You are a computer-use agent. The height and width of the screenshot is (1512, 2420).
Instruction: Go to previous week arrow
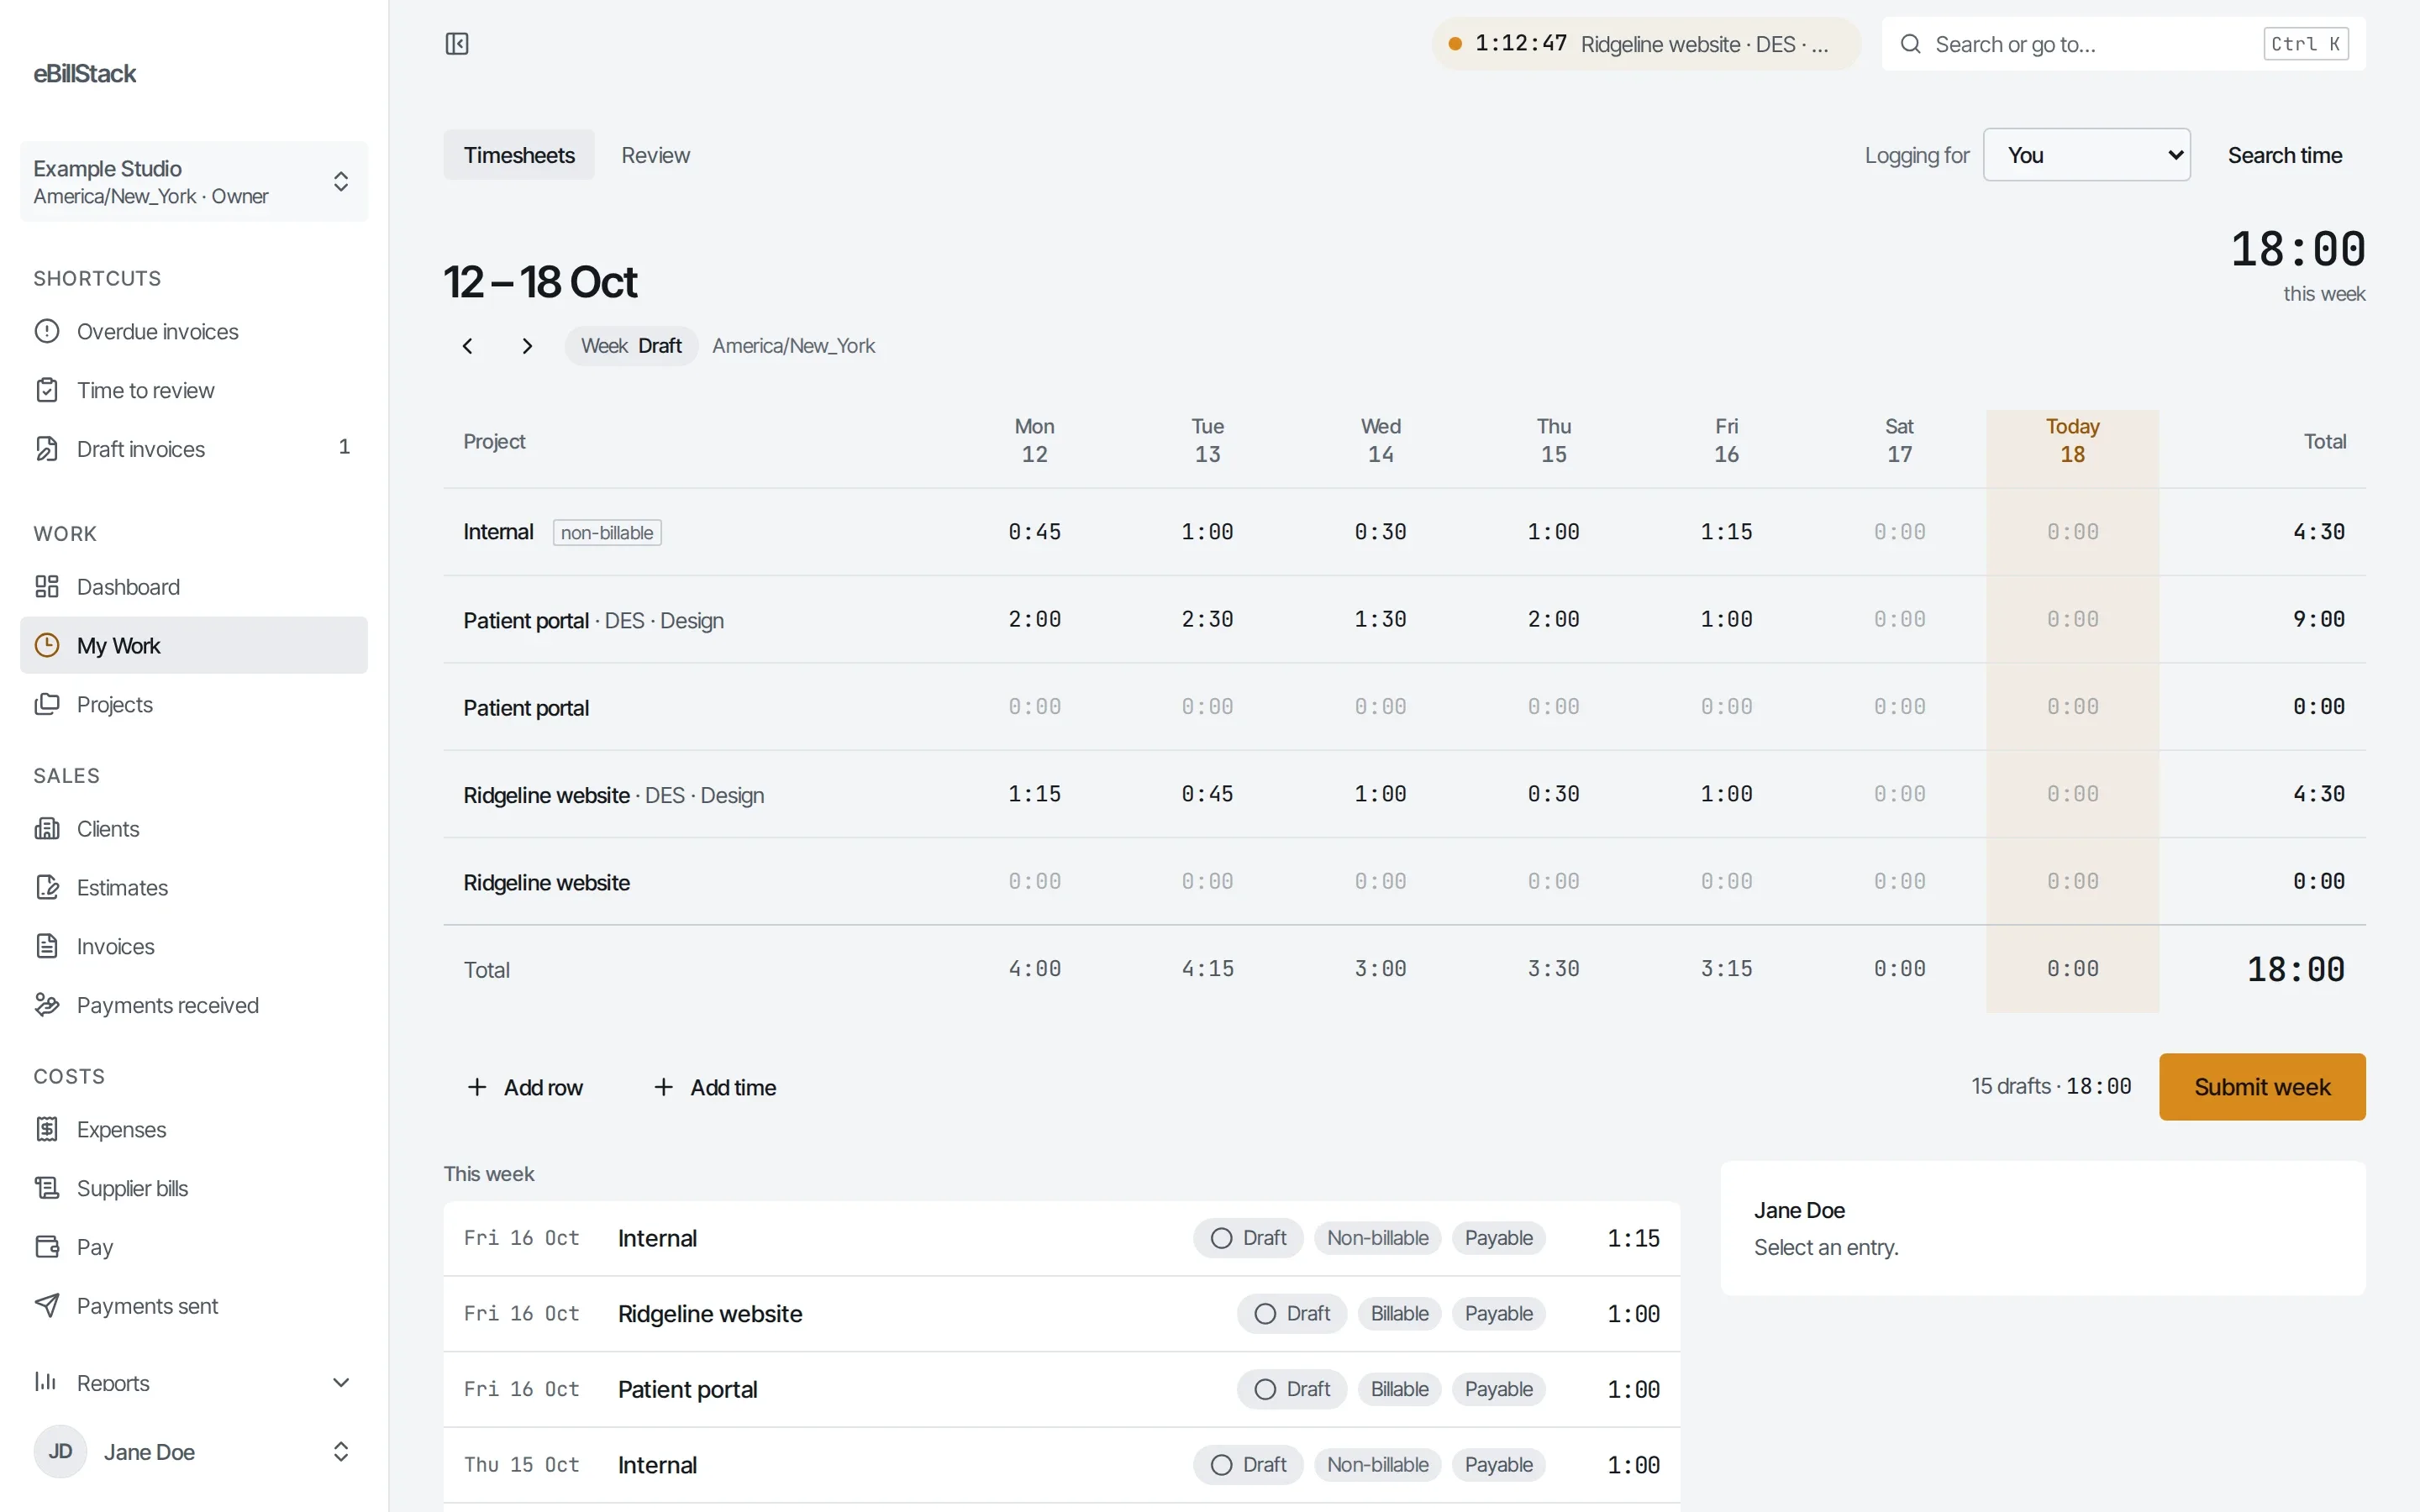(467, 346)
